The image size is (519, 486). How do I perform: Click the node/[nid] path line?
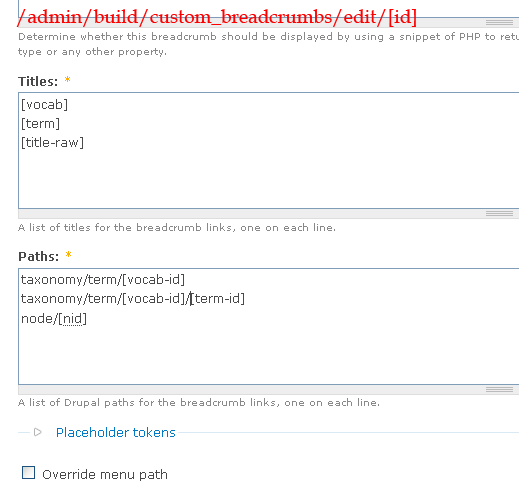point(54,319)
